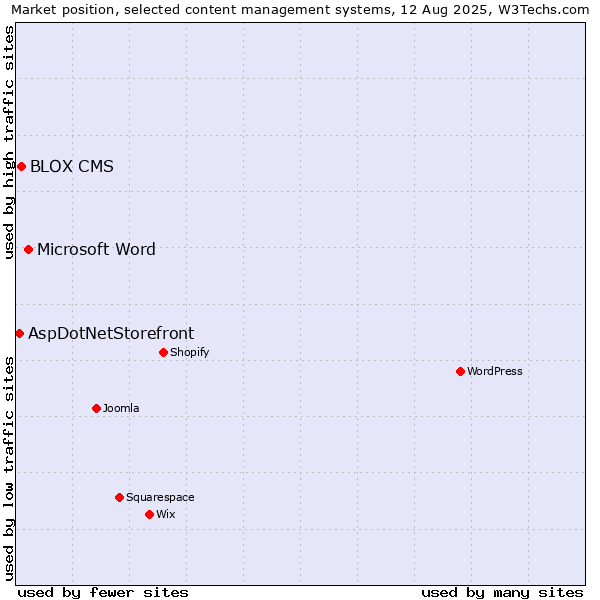
Task: Select the WordPress label
Action: point(495,371)
